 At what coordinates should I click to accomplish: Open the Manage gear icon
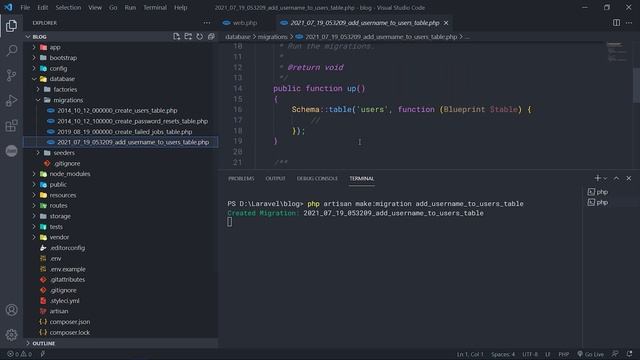[x=11, y=335]
